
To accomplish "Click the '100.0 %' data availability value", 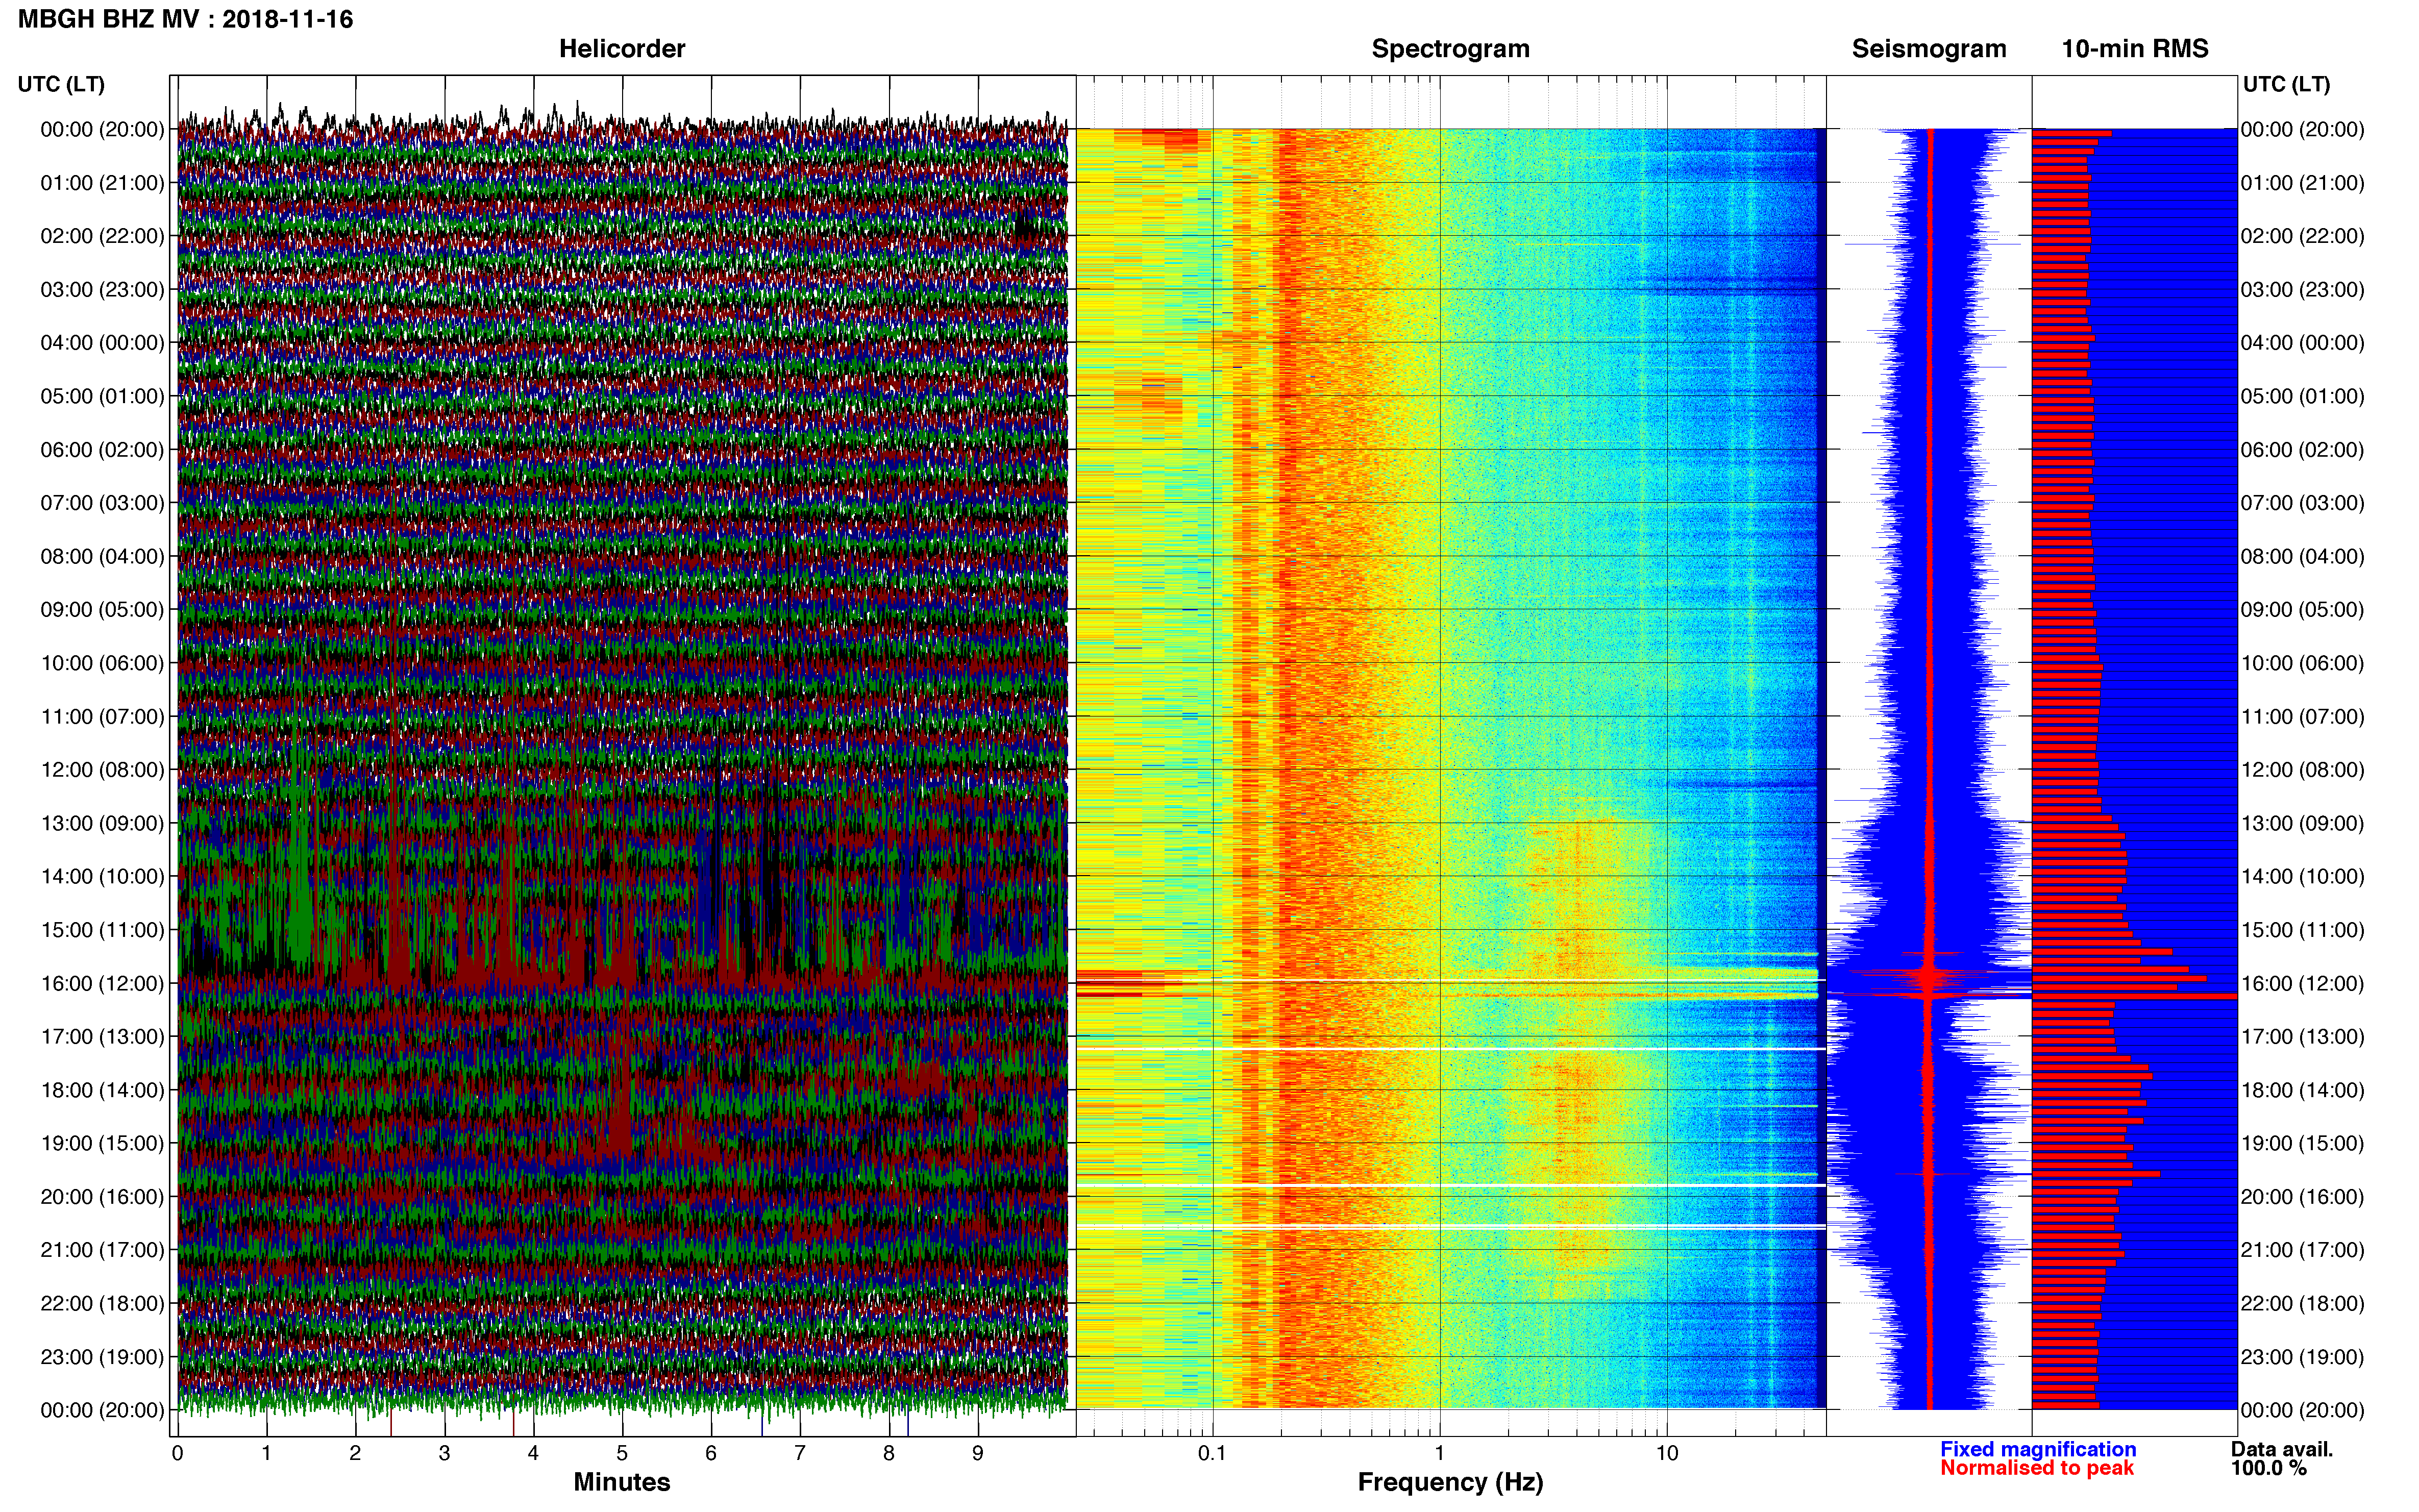I will click(x=2269, y=1468).
